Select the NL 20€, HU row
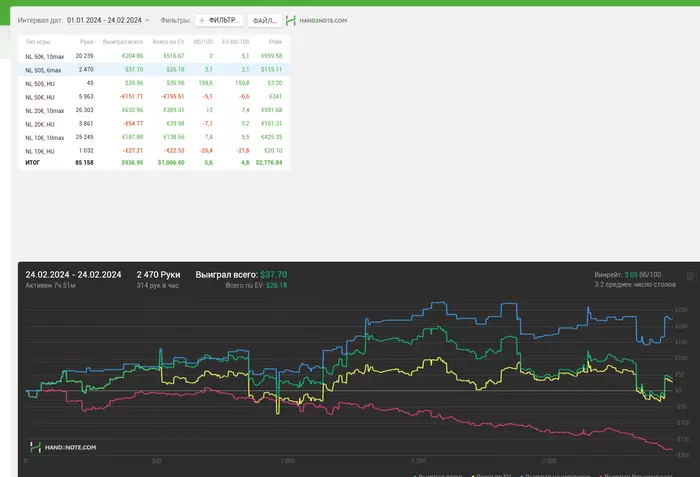The height and width of the screenshot is (477, 700). coord(154,124)
